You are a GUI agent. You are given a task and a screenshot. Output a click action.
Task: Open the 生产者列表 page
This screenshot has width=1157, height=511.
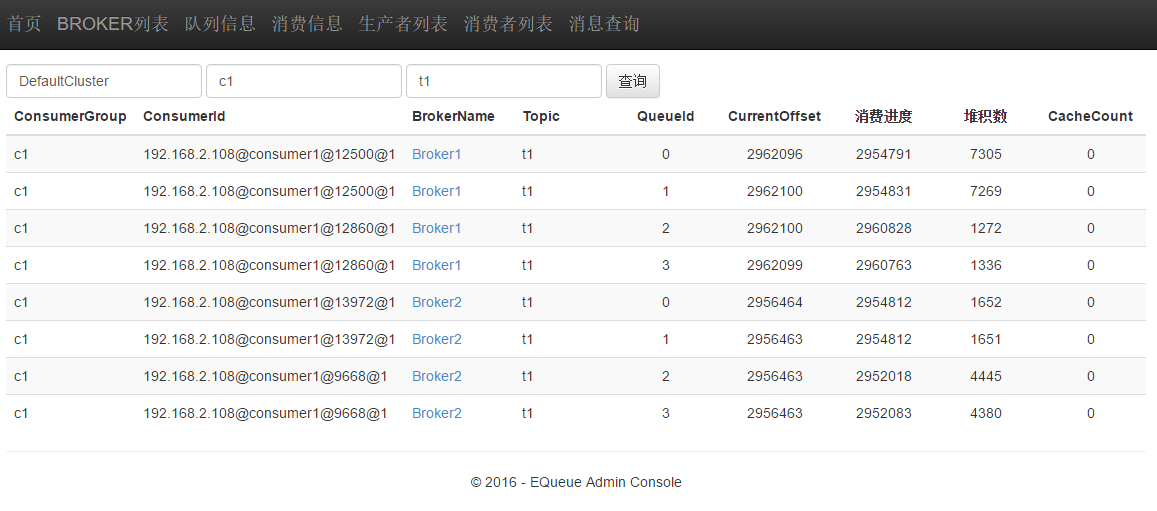pos(403,24)
